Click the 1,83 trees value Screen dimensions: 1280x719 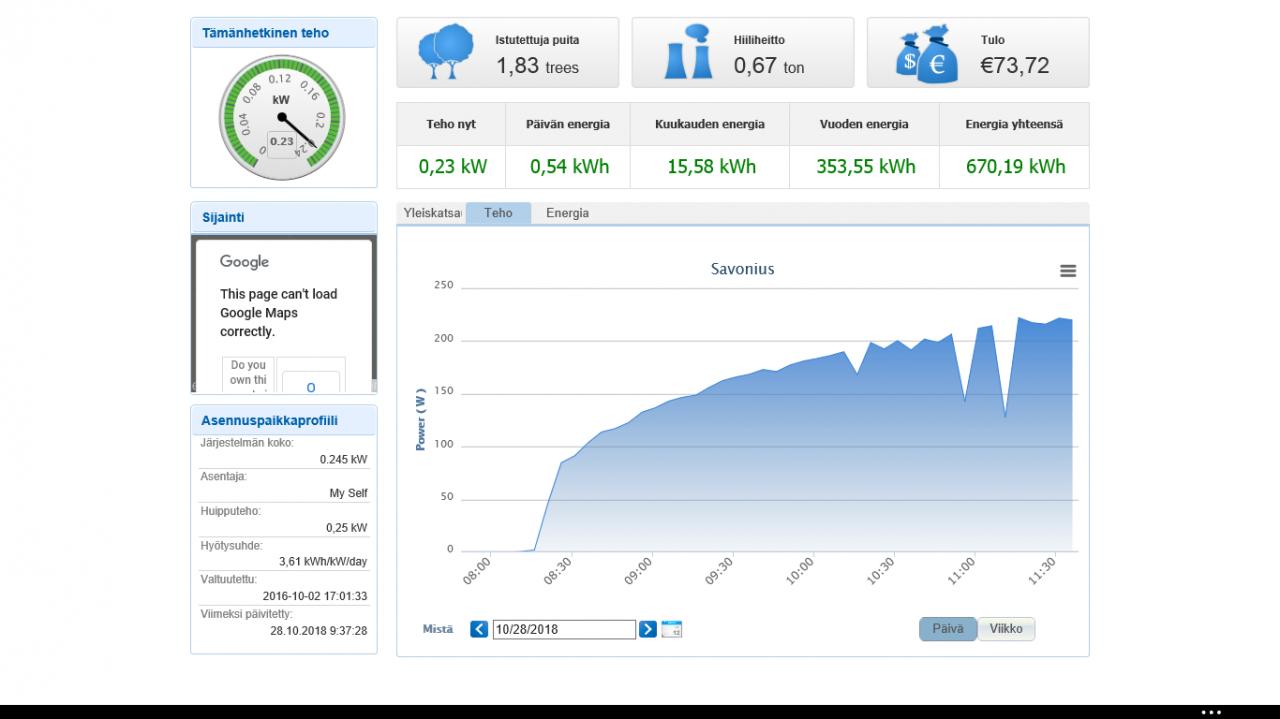coord(538,66)
